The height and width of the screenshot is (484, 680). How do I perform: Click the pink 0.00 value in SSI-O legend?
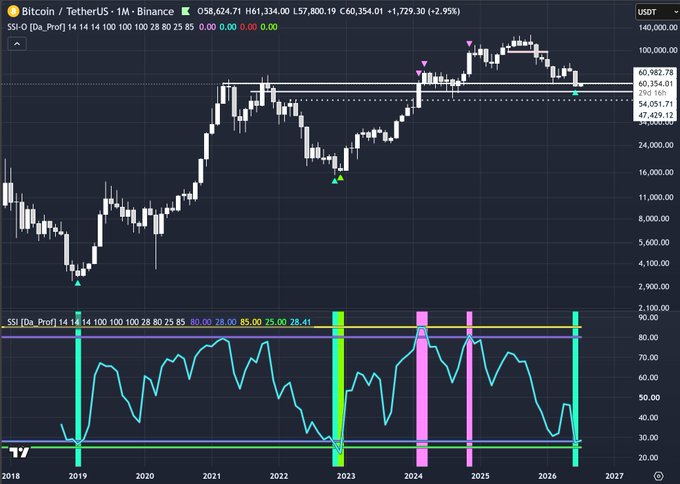pyautogui.click(x=207, y=27)
